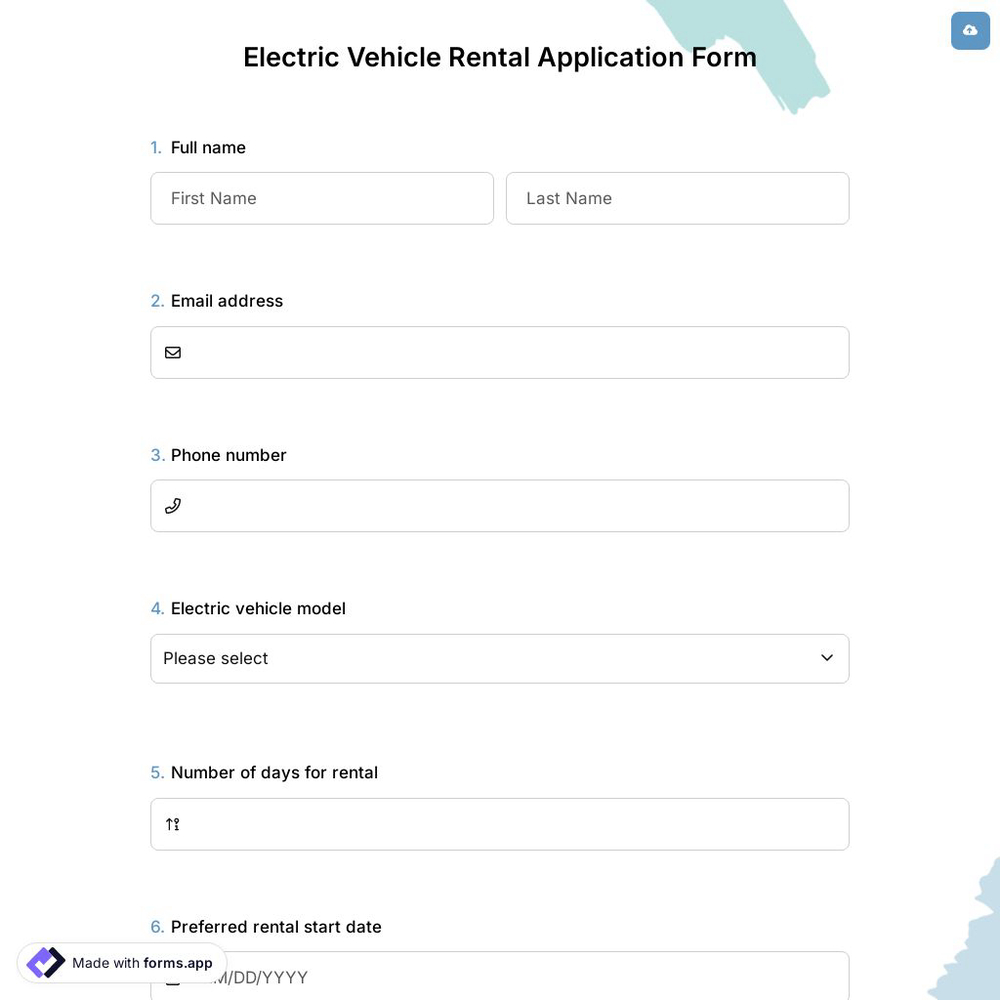Viewport: 1000px width, 1000px height.
Task: Click the Made with forms.app badge
Action: coord(120,963)
